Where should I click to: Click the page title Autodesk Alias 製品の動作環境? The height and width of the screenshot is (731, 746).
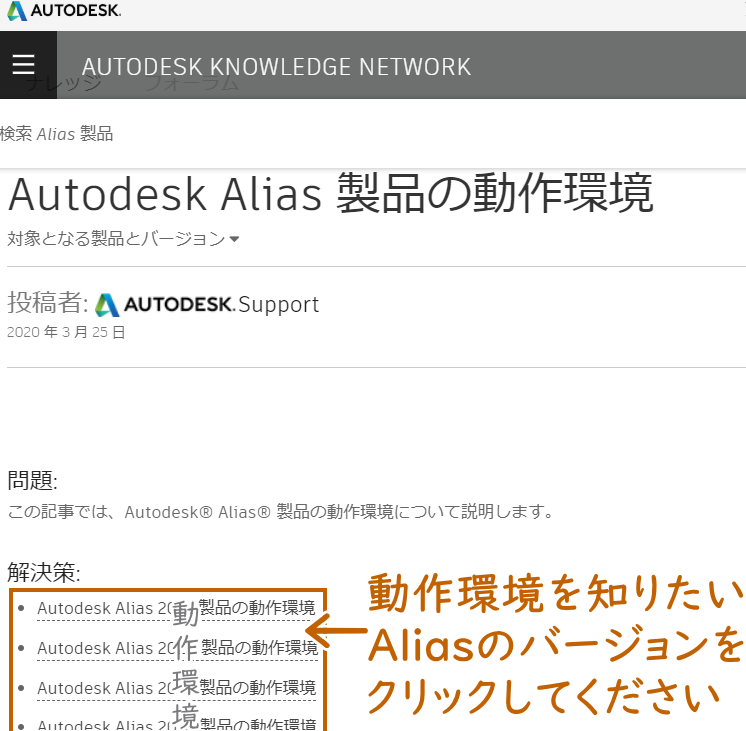pyautogui.click(x=331, y=194)
